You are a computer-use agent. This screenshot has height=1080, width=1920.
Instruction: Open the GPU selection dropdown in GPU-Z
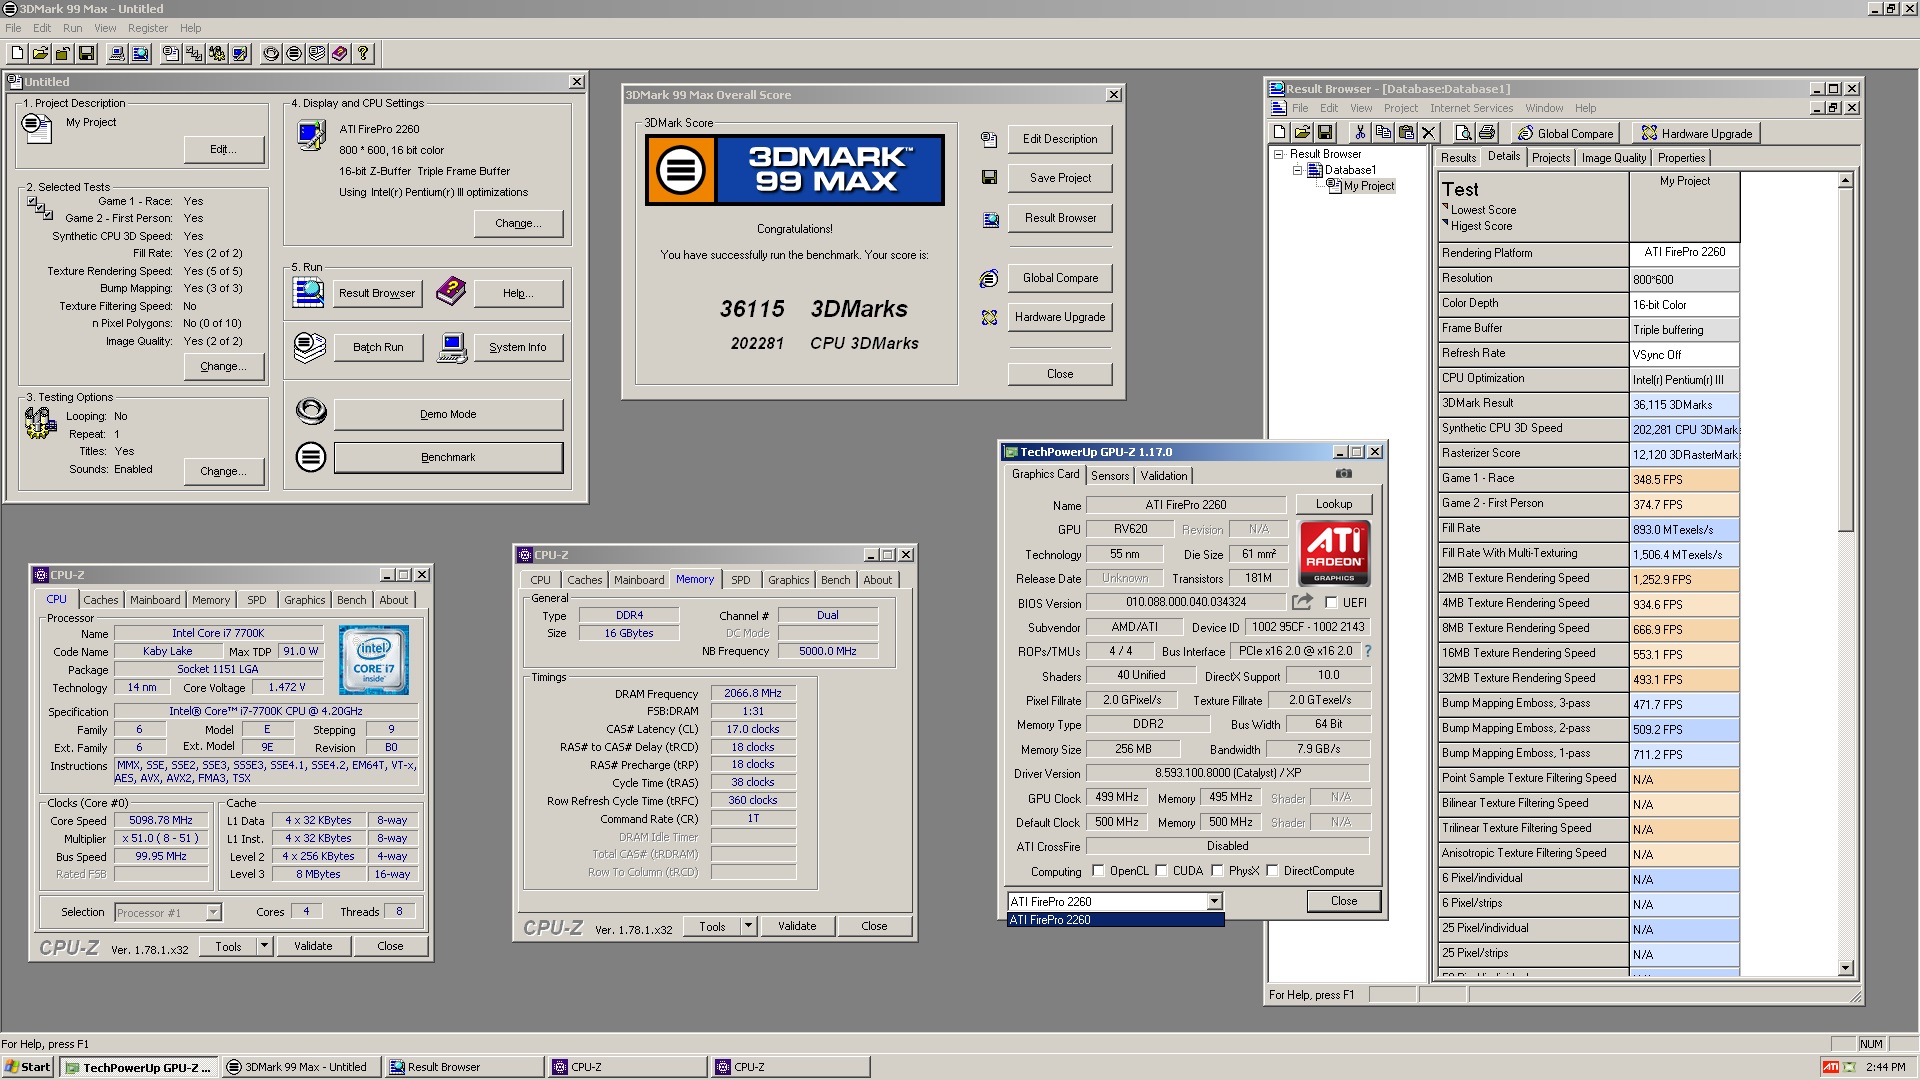click(1214, 901)
